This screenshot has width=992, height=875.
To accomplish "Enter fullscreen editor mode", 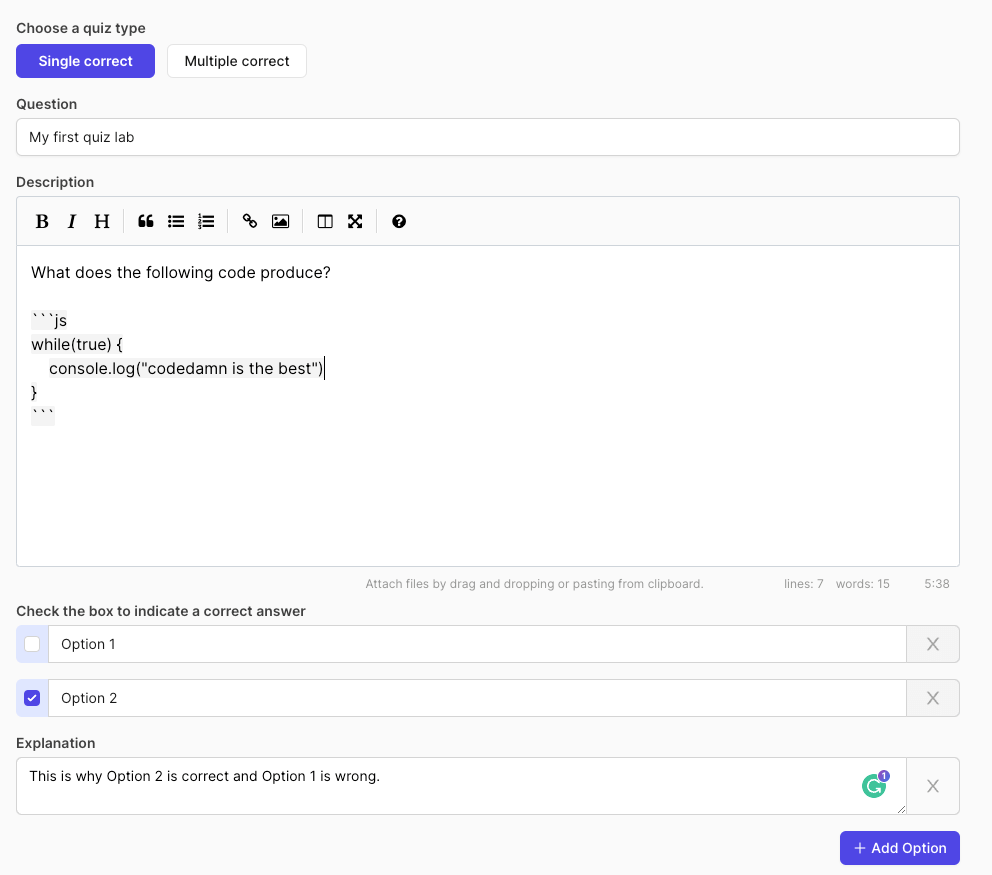I will 355,222.
